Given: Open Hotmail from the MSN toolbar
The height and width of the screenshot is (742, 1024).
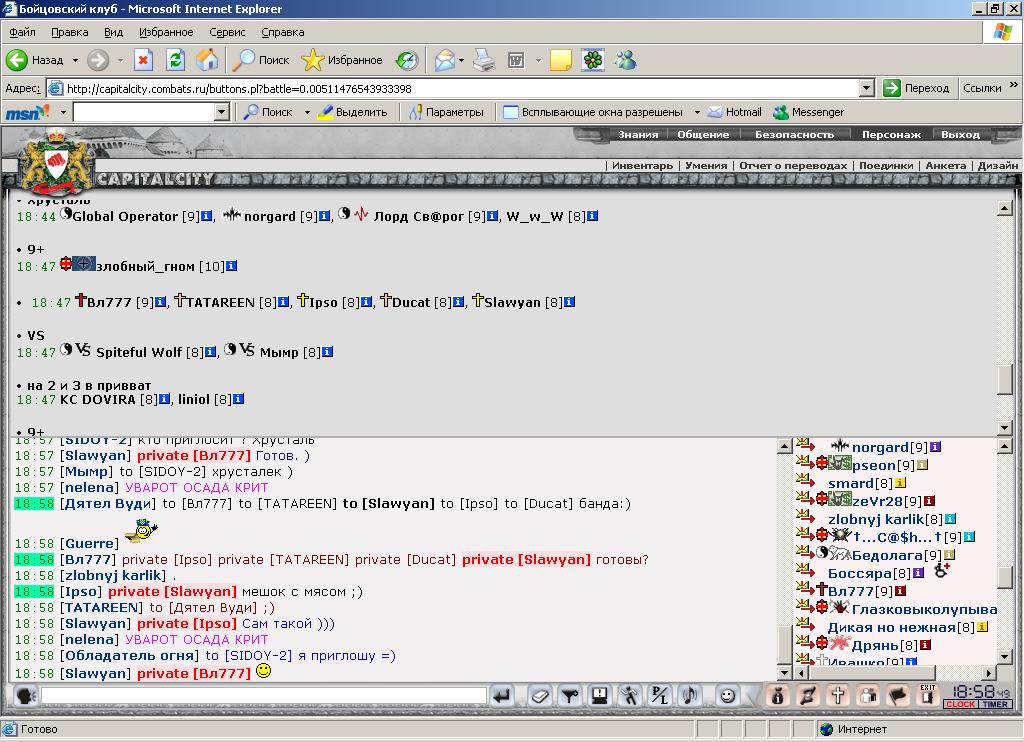Looking at the screenshot, I should (735, 112).
